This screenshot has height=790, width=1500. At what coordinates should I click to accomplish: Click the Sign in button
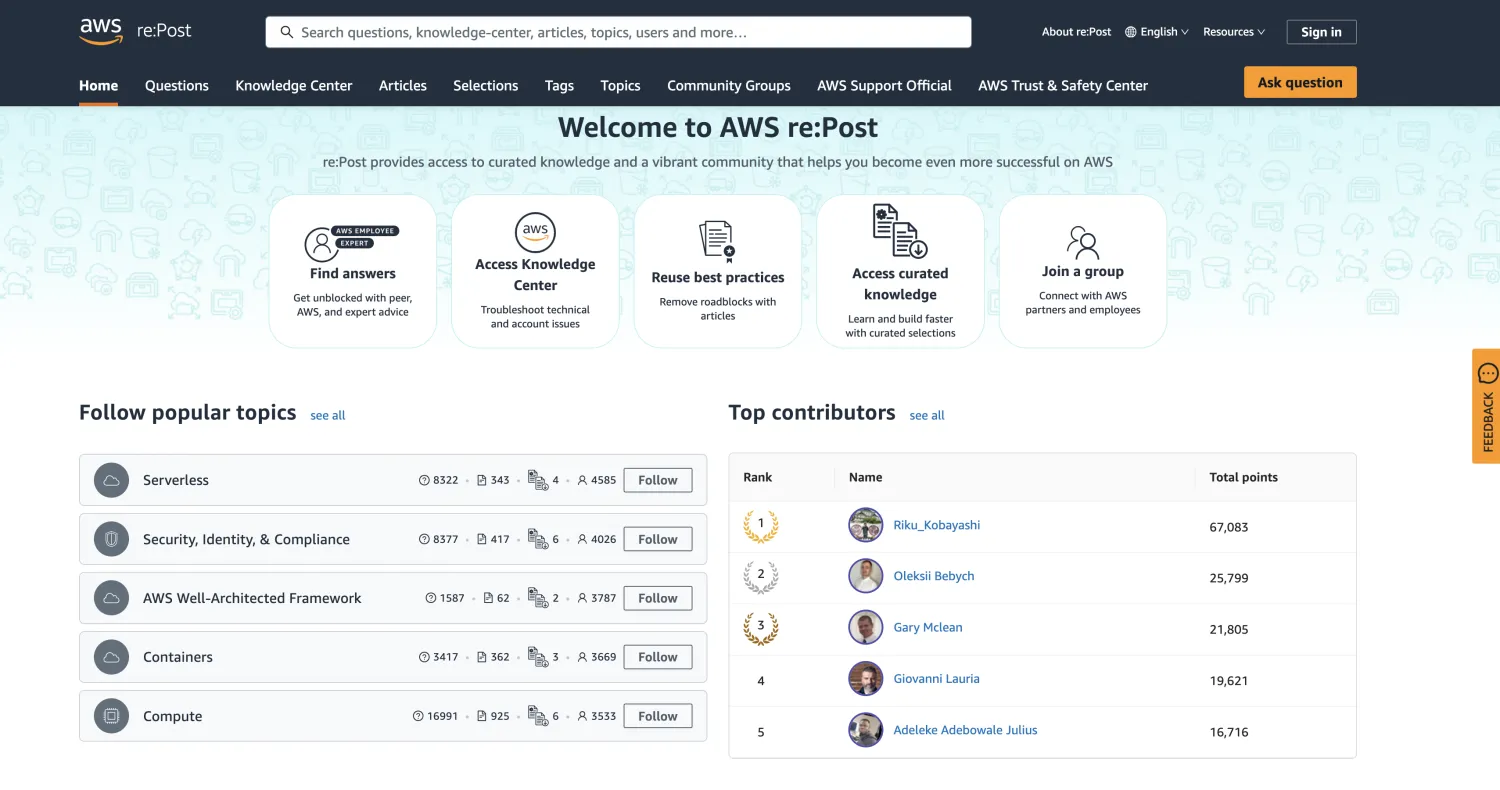click(x=1321, y=32)
